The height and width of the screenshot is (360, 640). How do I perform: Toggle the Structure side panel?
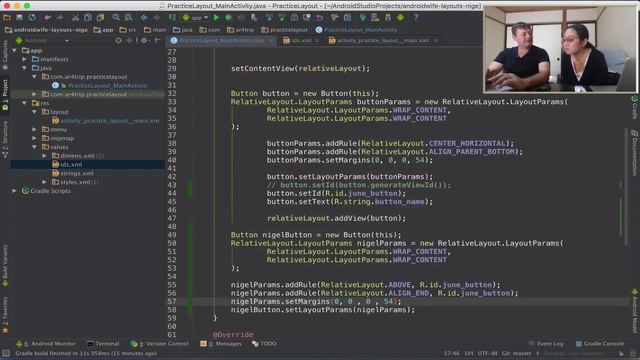[5, 140]
